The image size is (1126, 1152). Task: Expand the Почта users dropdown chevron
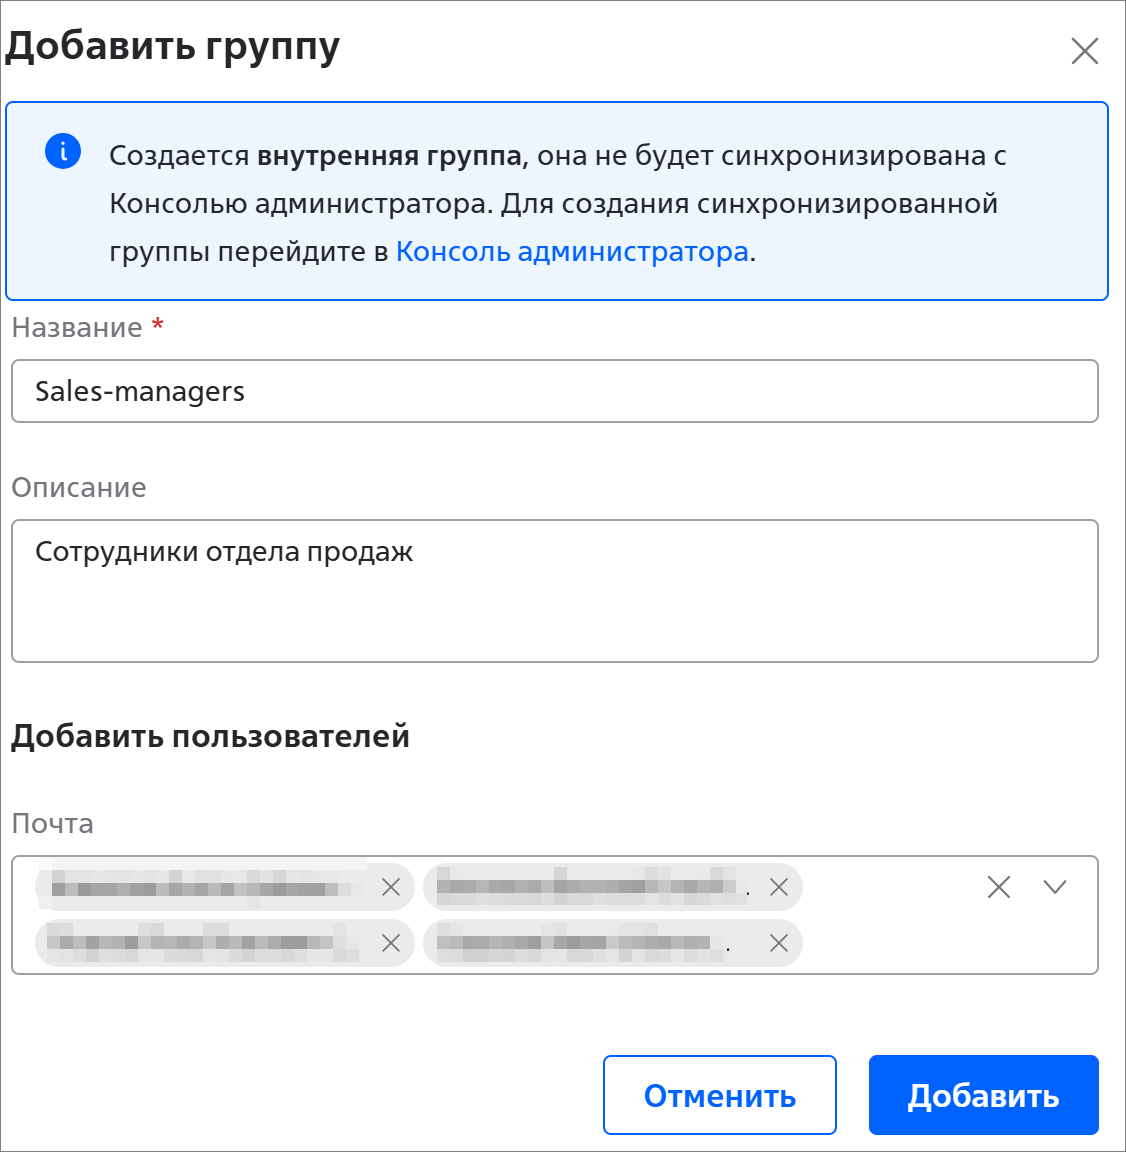pos(1055,887)
